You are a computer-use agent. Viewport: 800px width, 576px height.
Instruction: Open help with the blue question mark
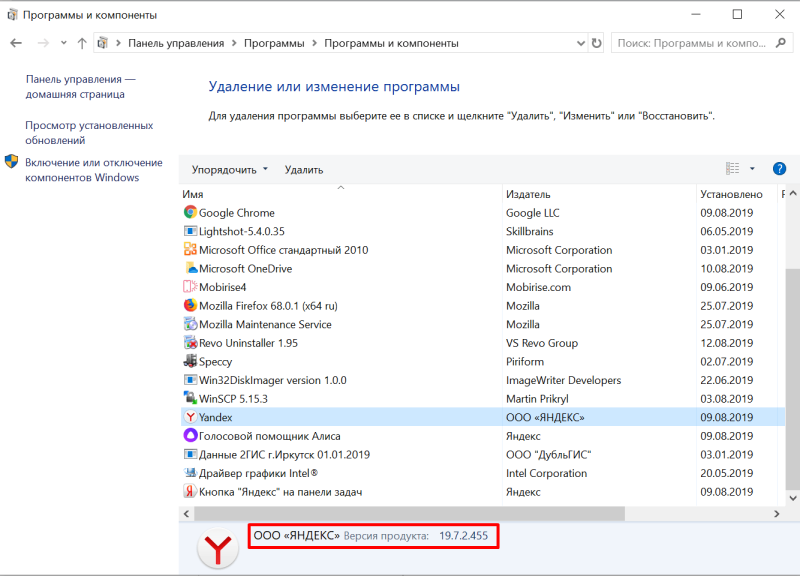pyautogui.click(x=779, y=168)
